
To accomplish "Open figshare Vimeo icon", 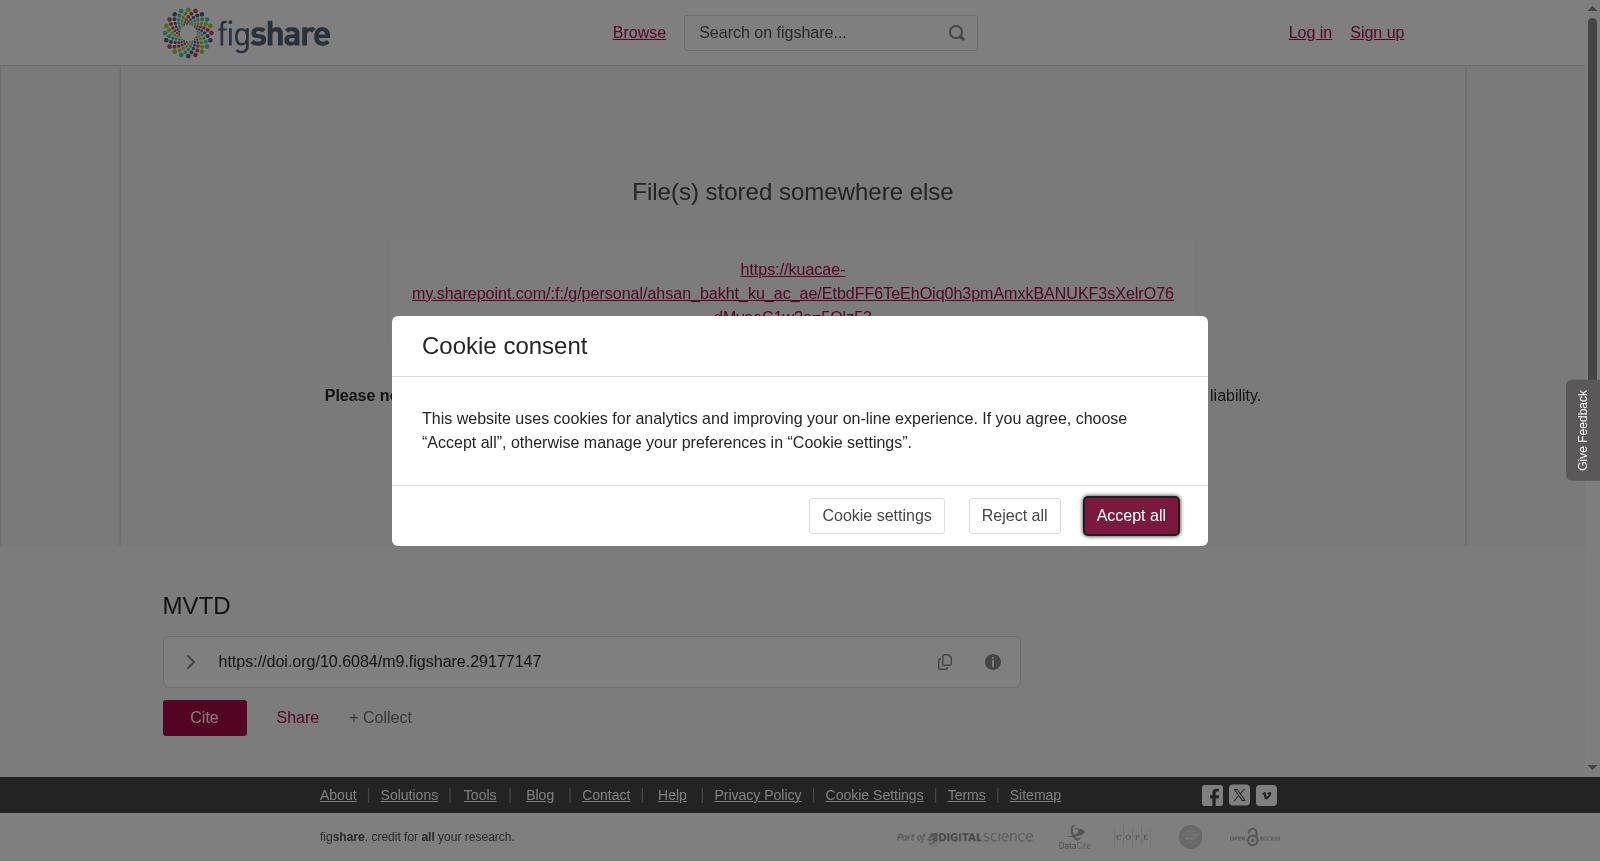I will 1266,795.
